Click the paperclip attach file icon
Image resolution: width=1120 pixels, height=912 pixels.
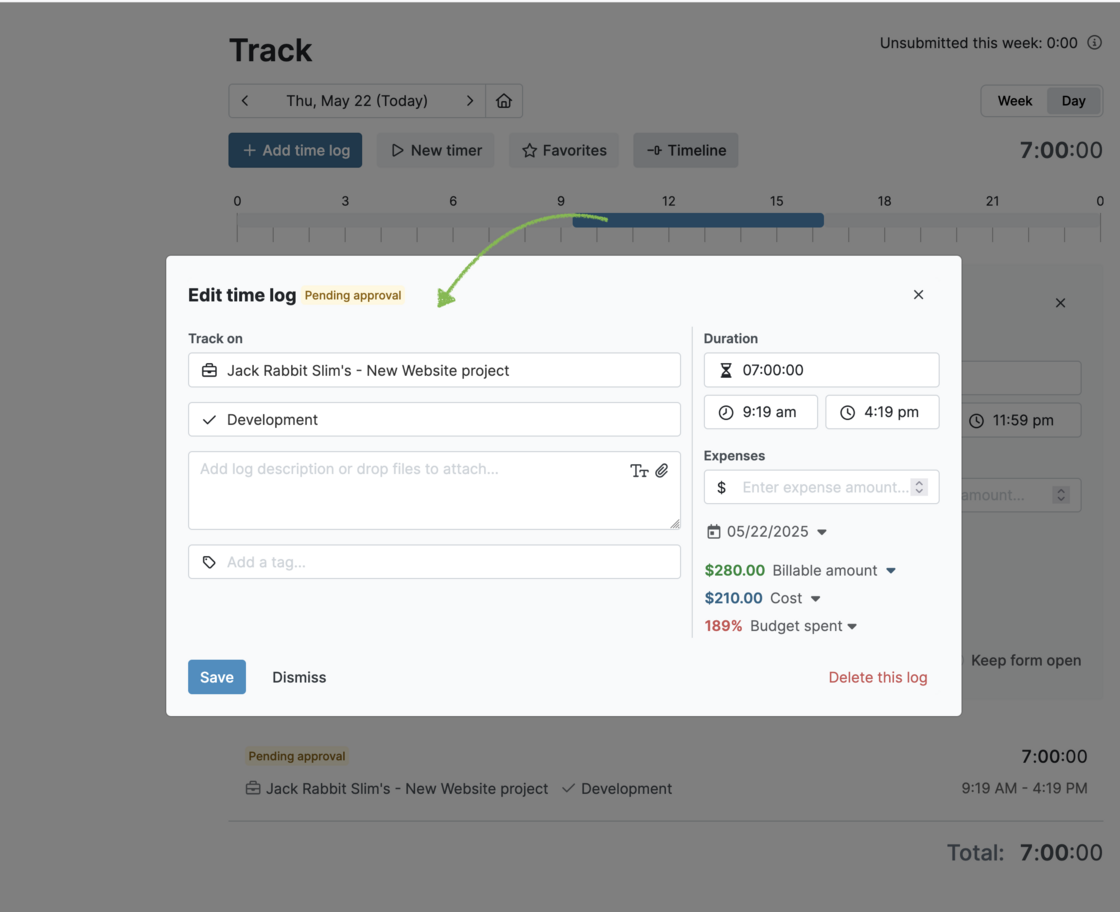pos(662,470)
